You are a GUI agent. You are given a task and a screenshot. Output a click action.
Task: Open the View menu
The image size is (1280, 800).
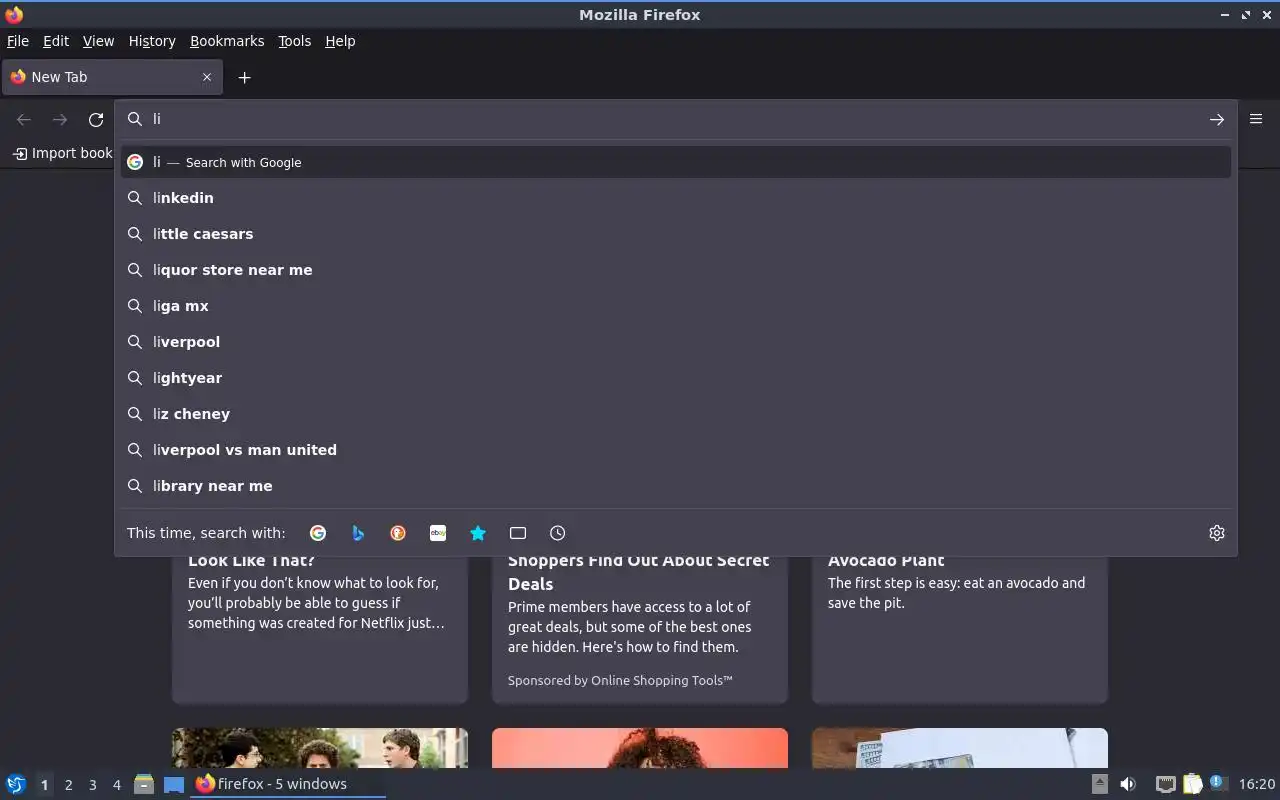coord(98,41)
